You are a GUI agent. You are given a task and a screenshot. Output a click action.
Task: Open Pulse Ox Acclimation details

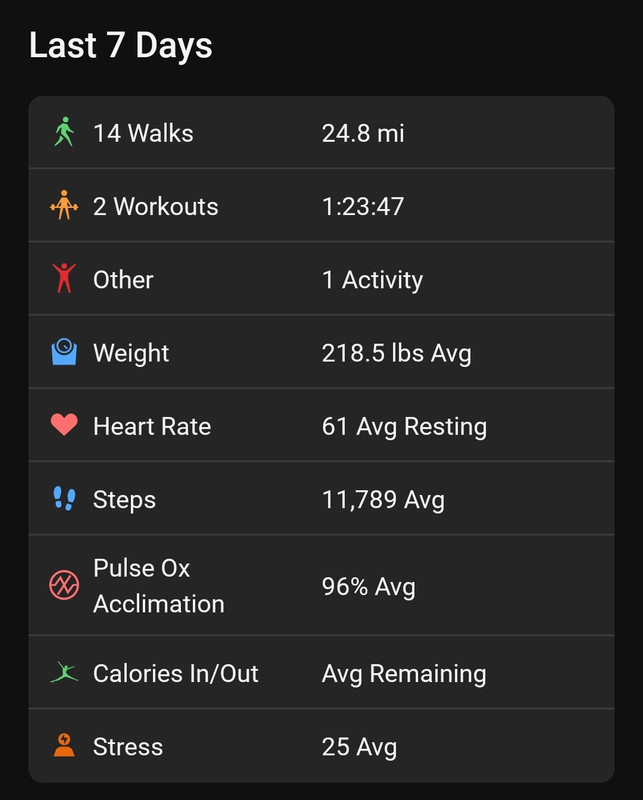tap(322, 585)
